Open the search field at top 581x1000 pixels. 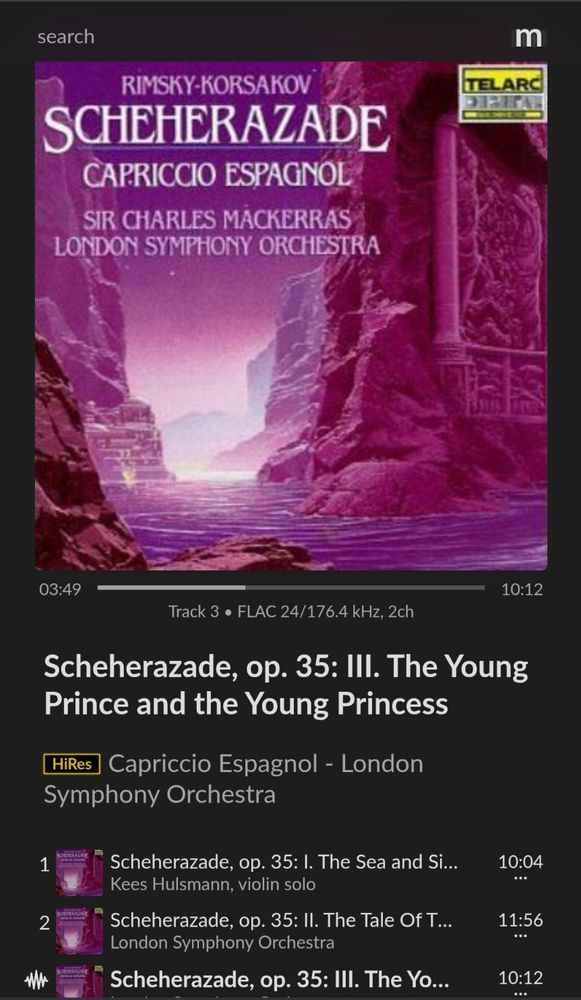click(66, 37)
